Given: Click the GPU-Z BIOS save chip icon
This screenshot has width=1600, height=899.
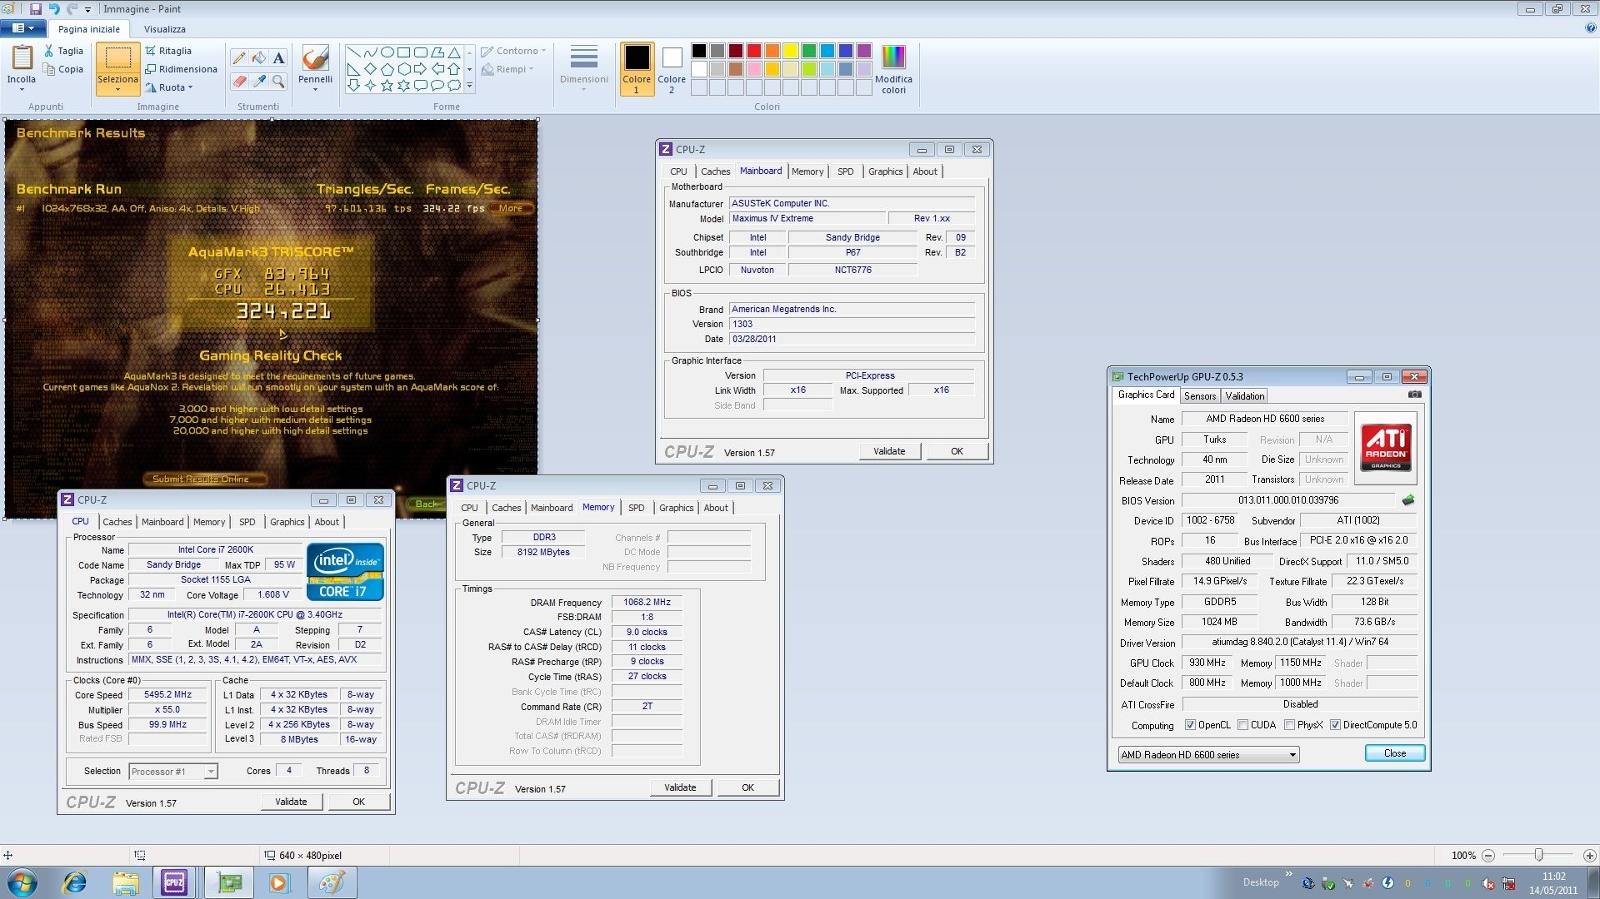Looking at the screenshot, I should click(1408, 500).
